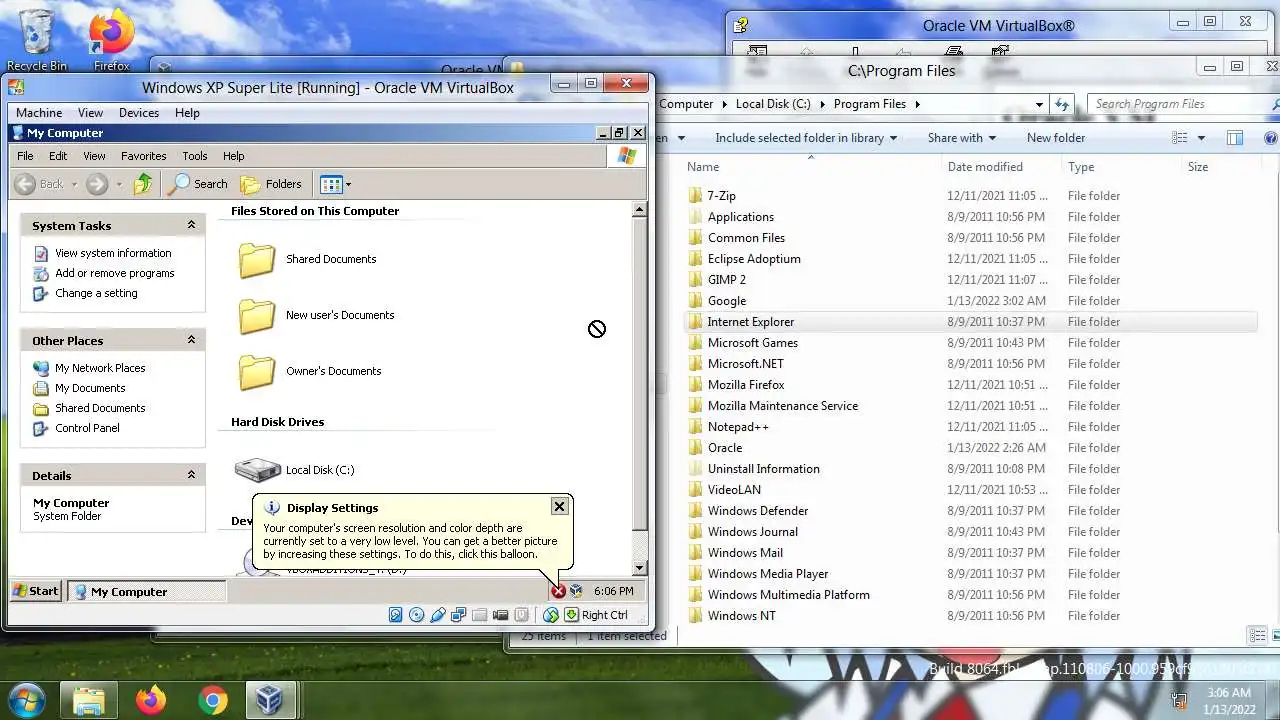Click the shared folders icon in VirtualBox status bar
The image size is (1280, 720).
(x=480, y=615)
